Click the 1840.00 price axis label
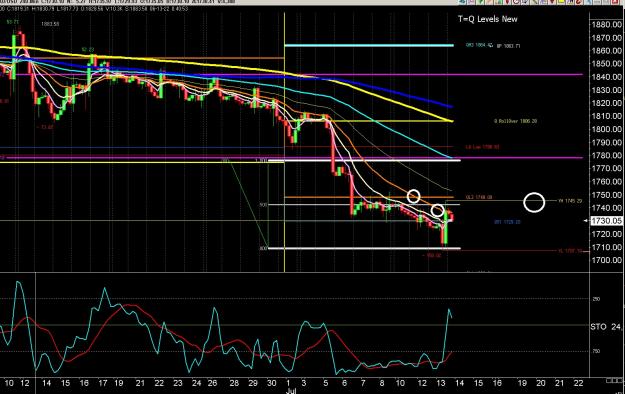The height and width of the screenshot is (394, 625). click(x=607, y=77)
